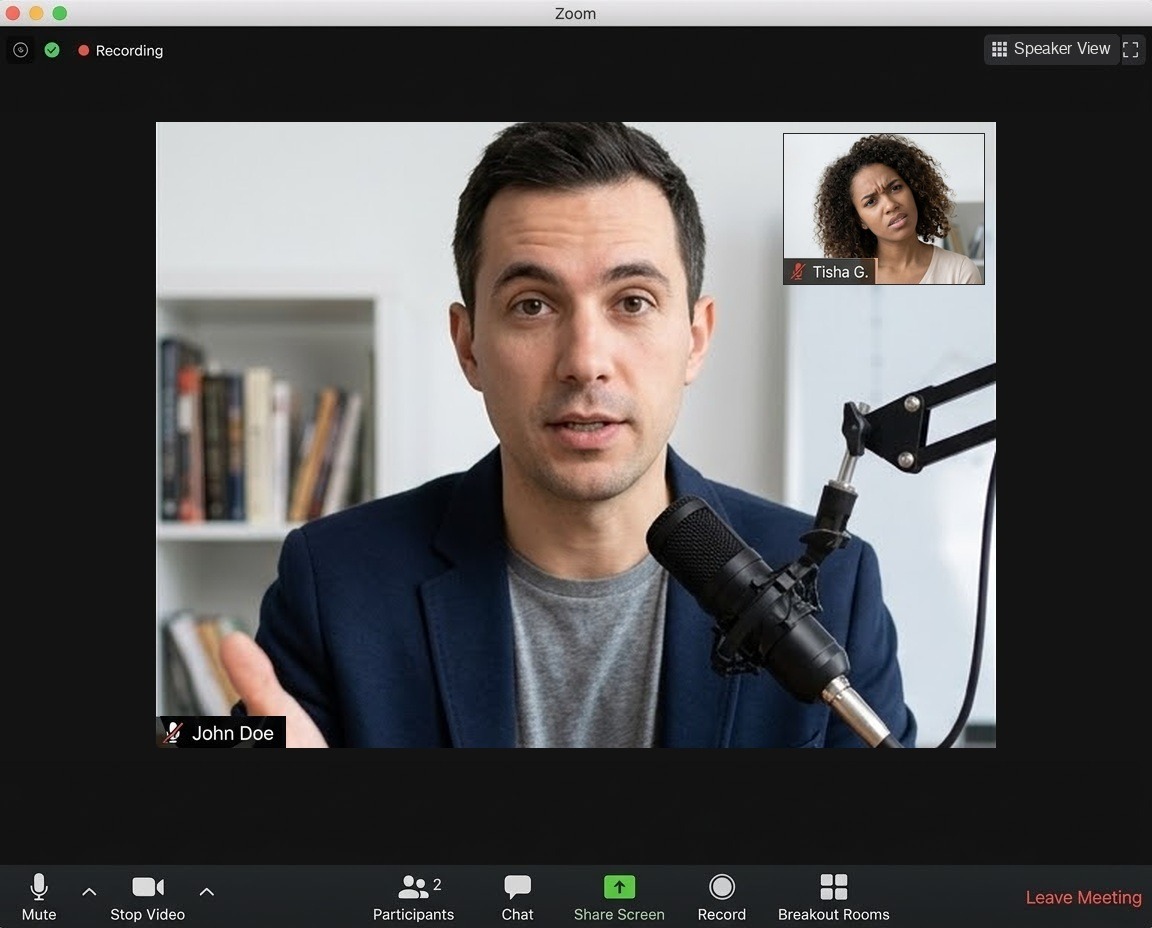Maximize the Zoom window
The height and width of the screenshot is (928, 1152).
pos(60,13)
